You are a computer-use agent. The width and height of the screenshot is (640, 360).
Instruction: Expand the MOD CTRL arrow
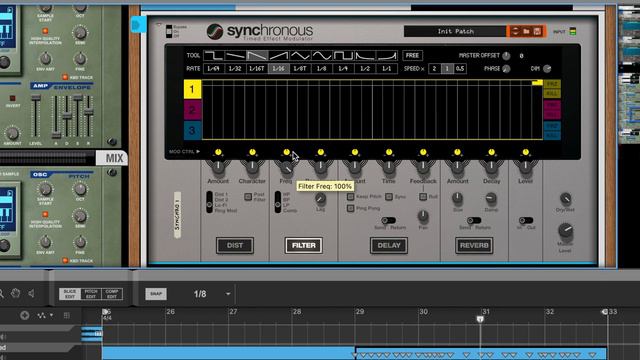[x=198, y=151]
